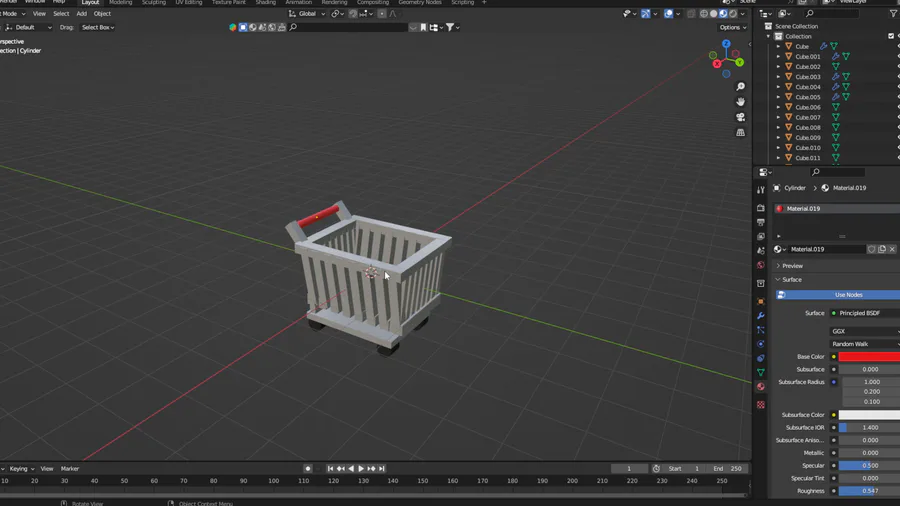Image resolution: width=900 pixels, height=506 pixels.
Task: Open the Modeling workspace tab
Action: (x=121, y=2)
